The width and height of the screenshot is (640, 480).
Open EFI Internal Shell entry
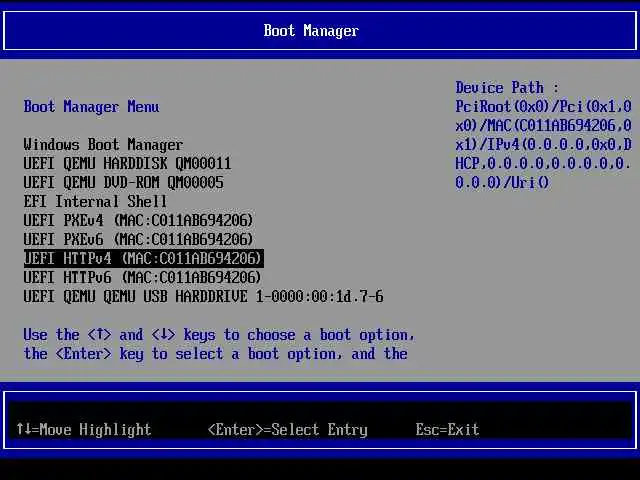pyautogui.click(x=95, y=201)
